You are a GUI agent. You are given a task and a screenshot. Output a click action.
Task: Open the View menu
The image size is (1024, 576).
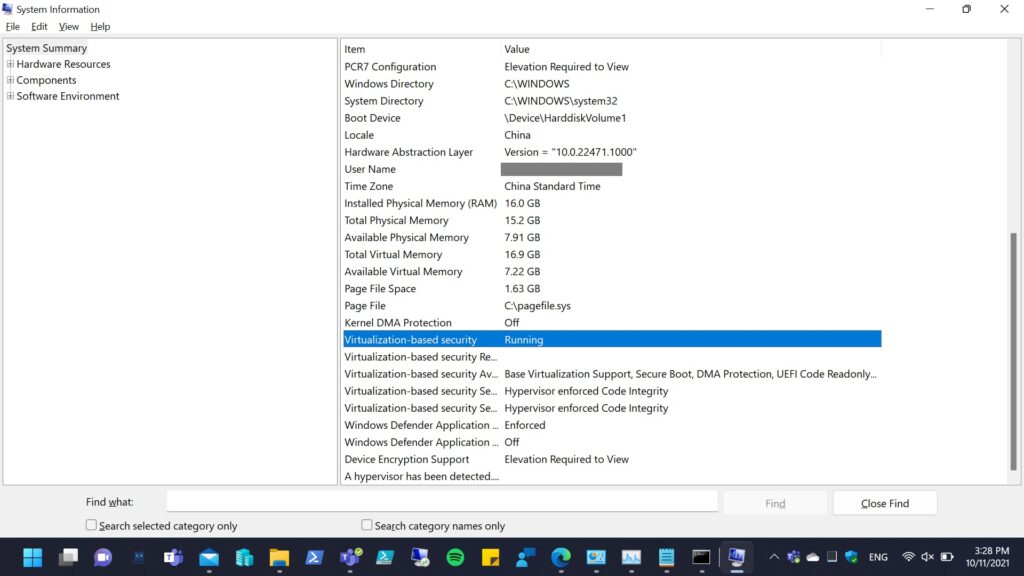coord(69,26)
